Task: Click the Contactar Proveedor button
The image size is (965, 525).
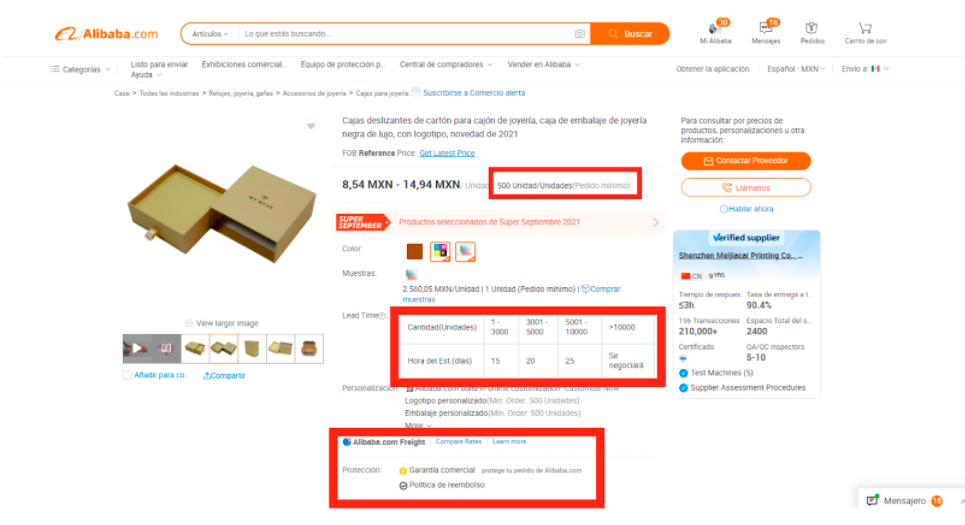Action: click(x=745, y=161)
